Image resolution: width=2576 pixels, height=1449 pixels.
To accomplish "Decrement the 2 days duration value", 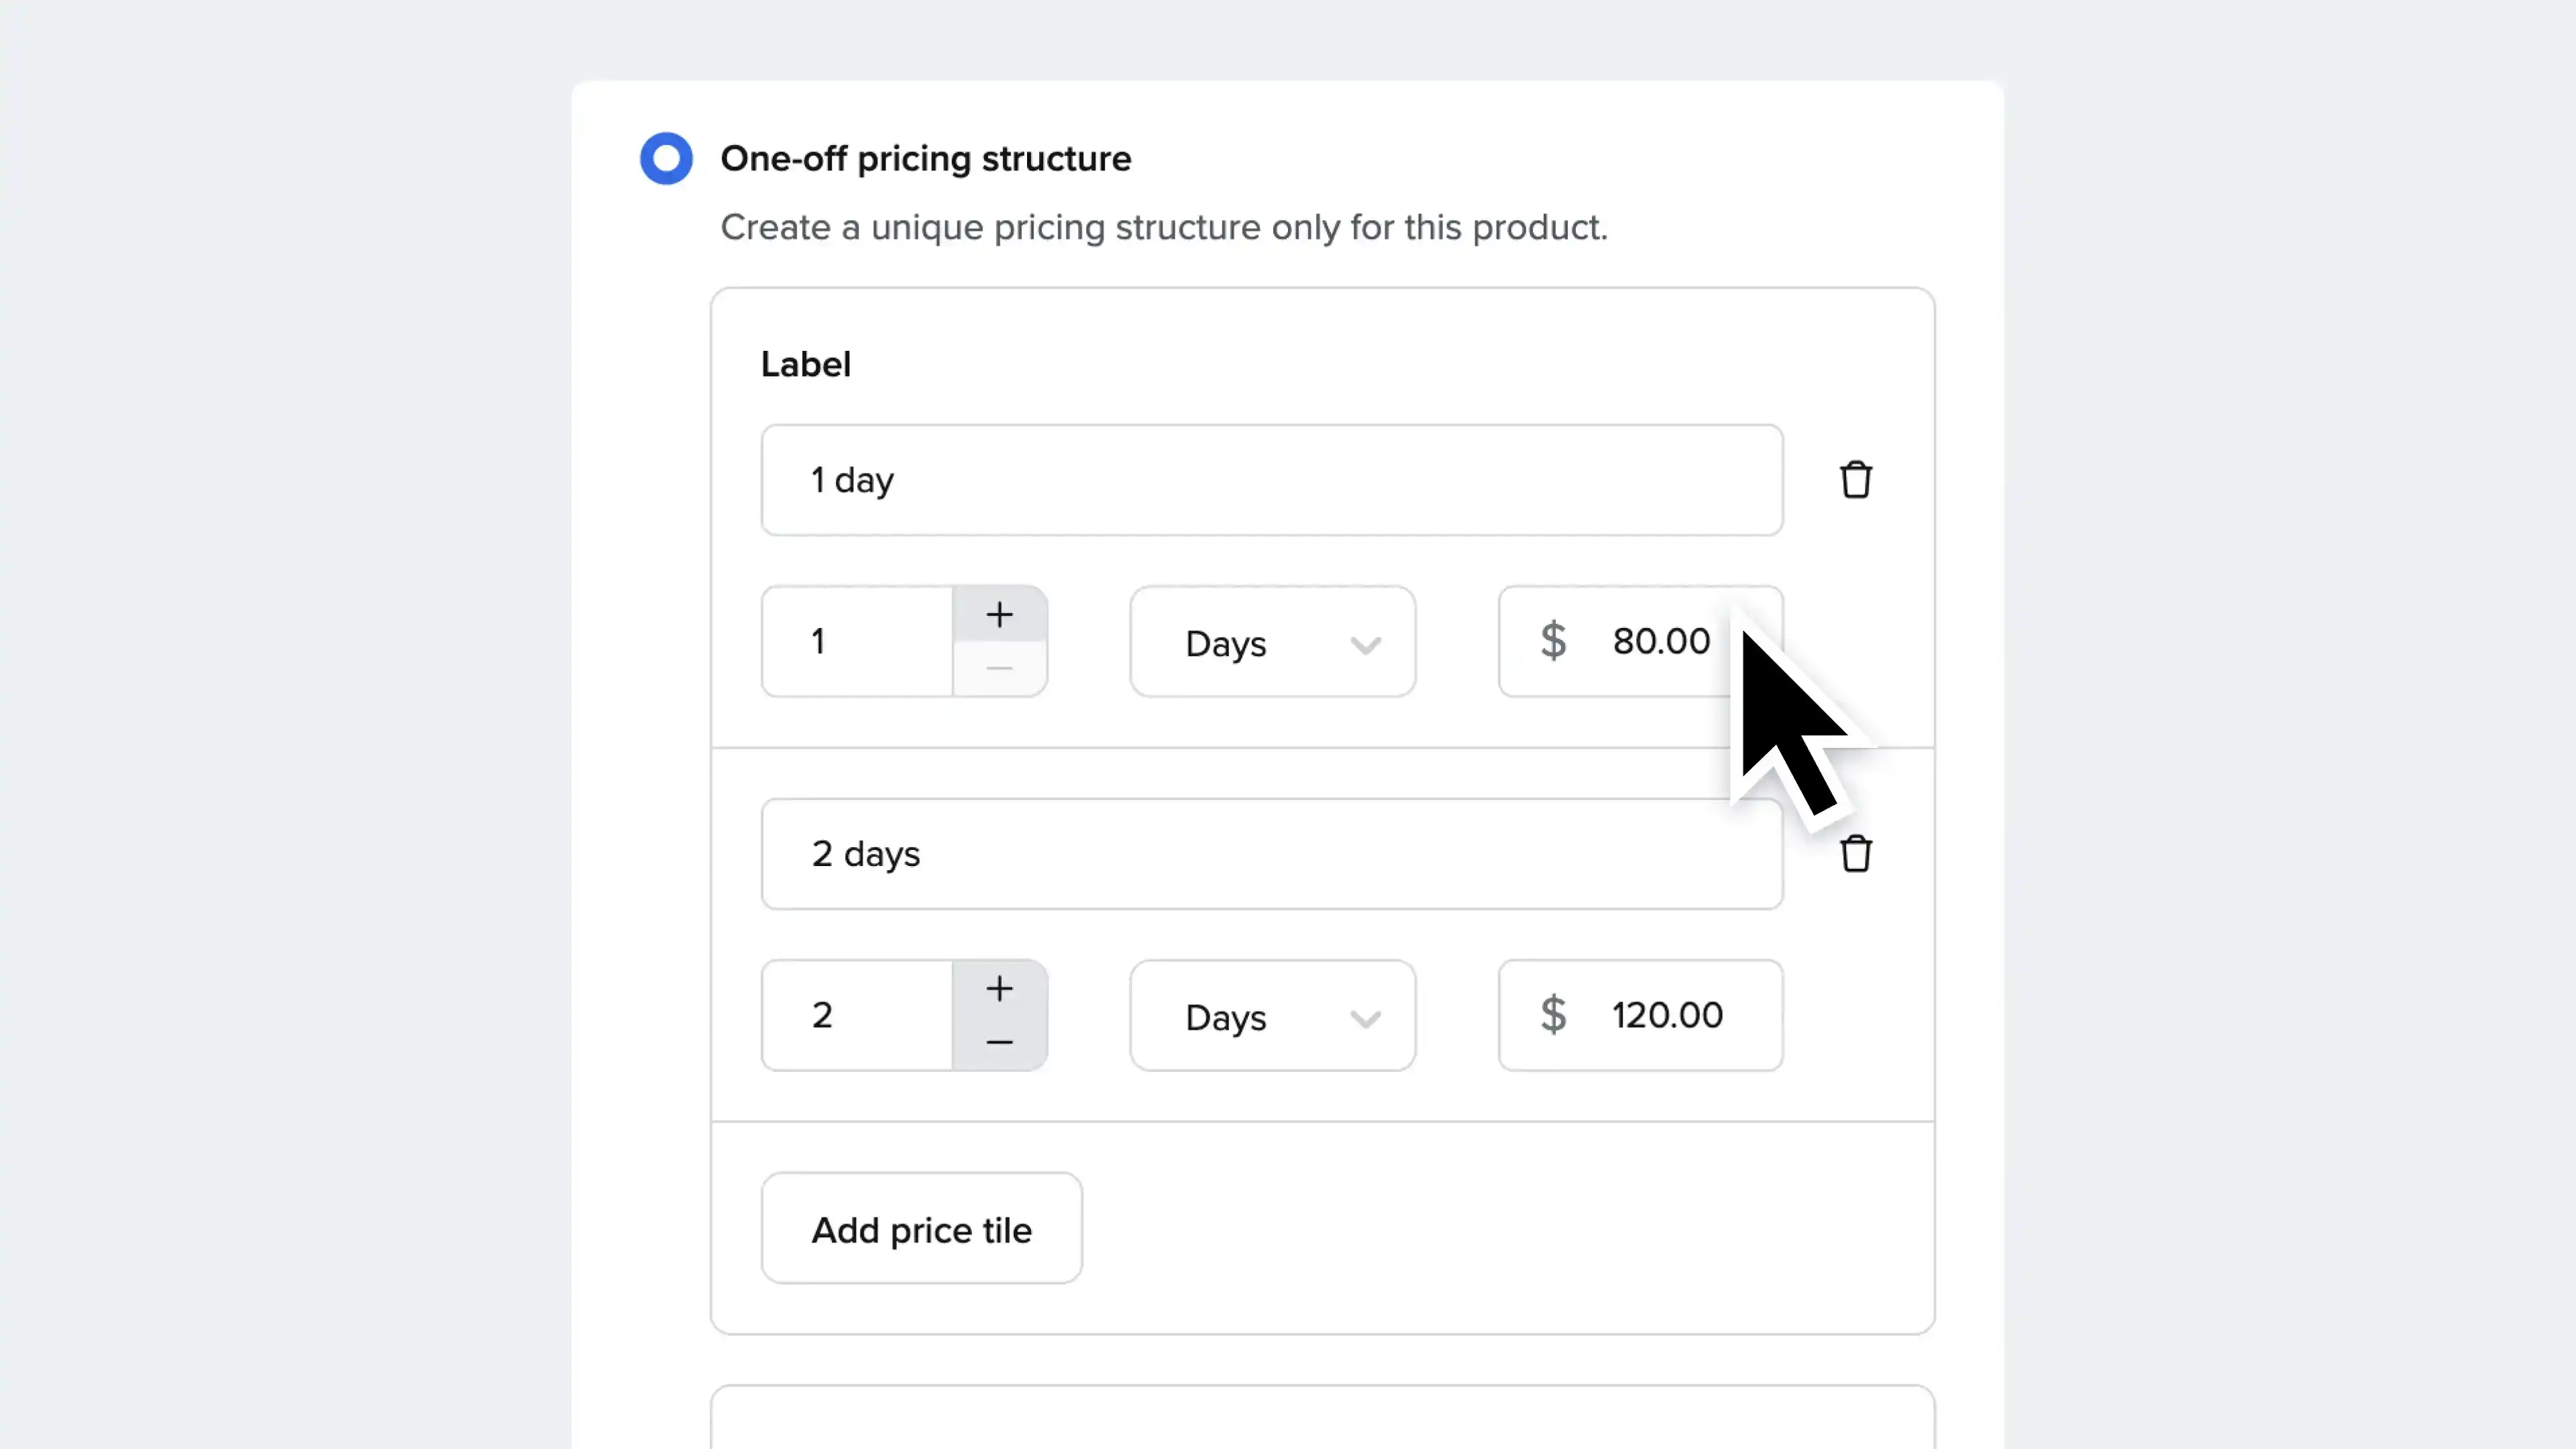I will 999,1042.
